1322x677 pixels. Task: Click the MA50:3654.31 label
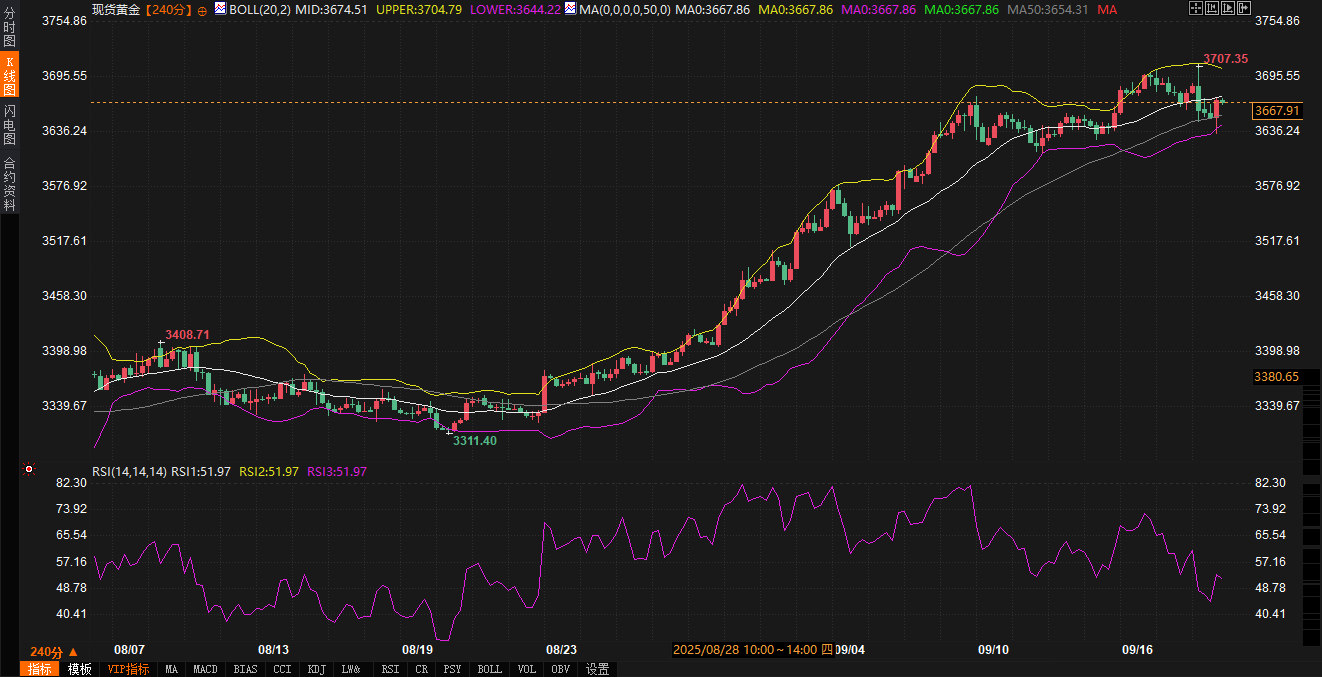click(x=1047, y=9)
